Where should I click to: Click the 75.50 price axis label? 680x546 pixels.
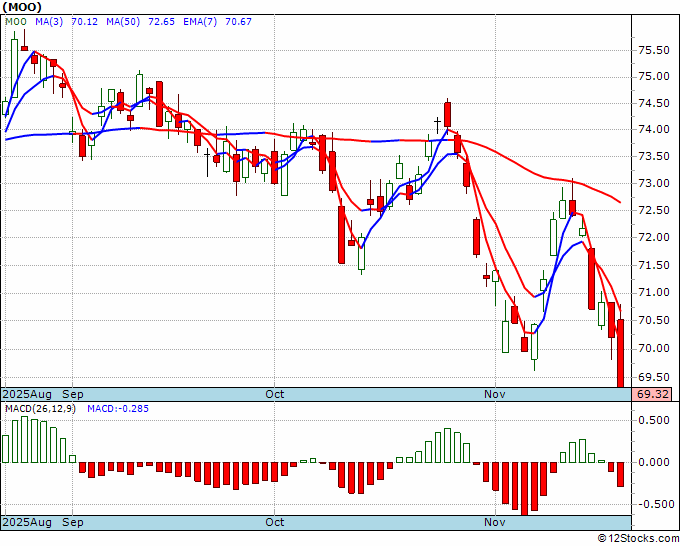[x=654, y=51]
